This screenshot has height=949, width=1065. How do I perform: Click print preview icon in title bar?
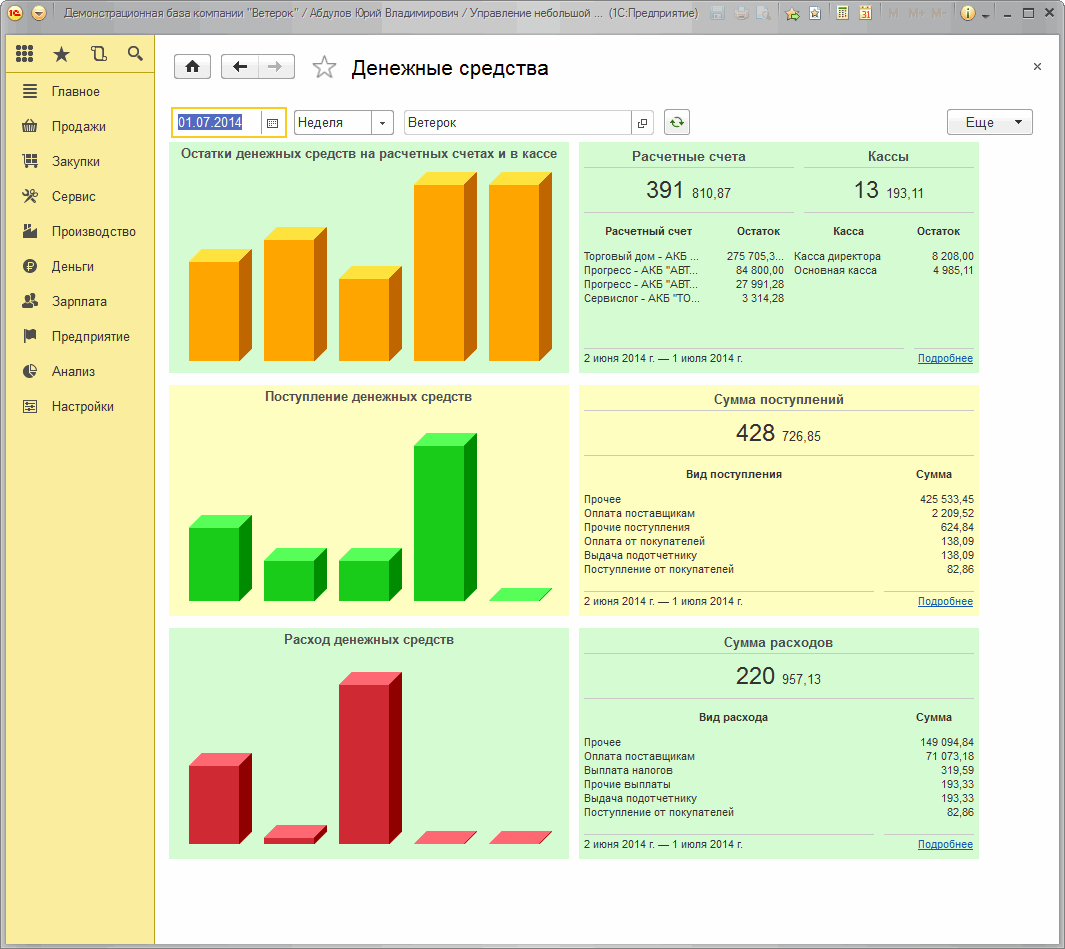click(764, 13)
